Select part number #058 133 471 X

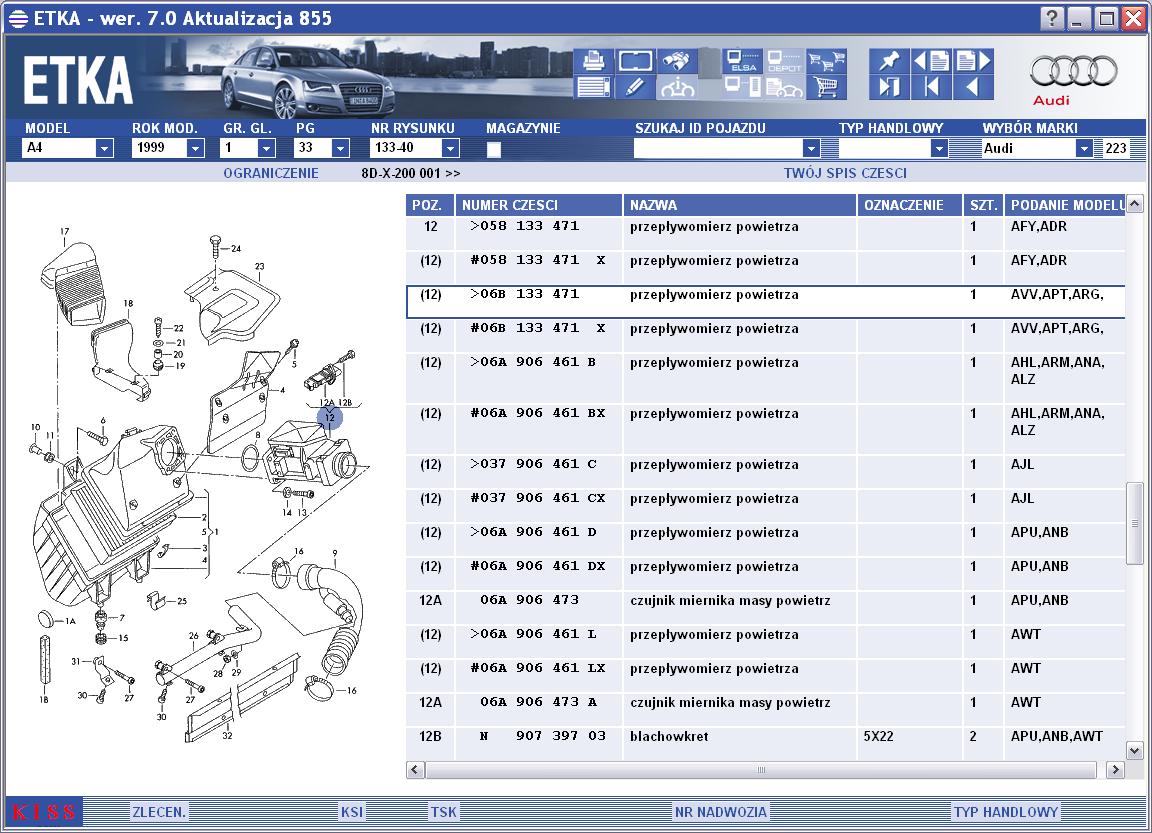pyautogui.click(x=538, y=260)
